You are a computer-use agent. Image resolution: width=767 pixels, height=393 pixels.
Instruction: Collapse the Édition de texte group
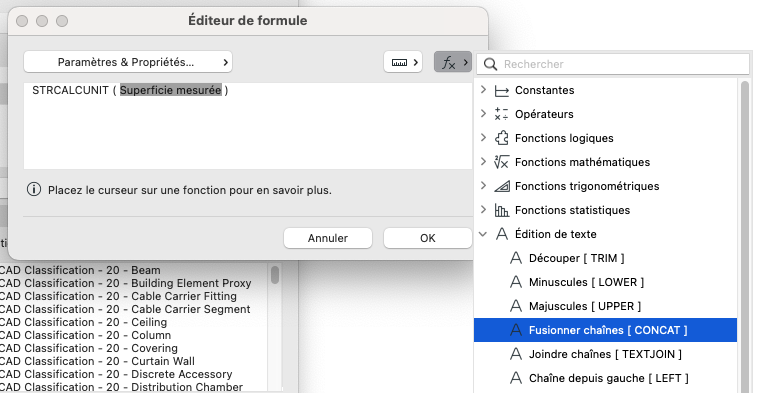[x=483, y=234]
